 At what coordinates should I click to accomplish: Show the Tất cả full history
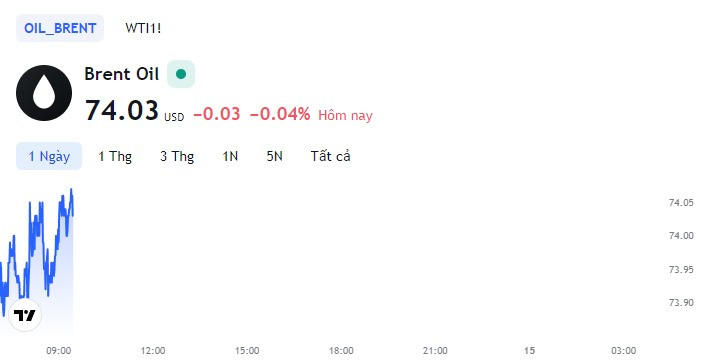click(x=330, y=156)
